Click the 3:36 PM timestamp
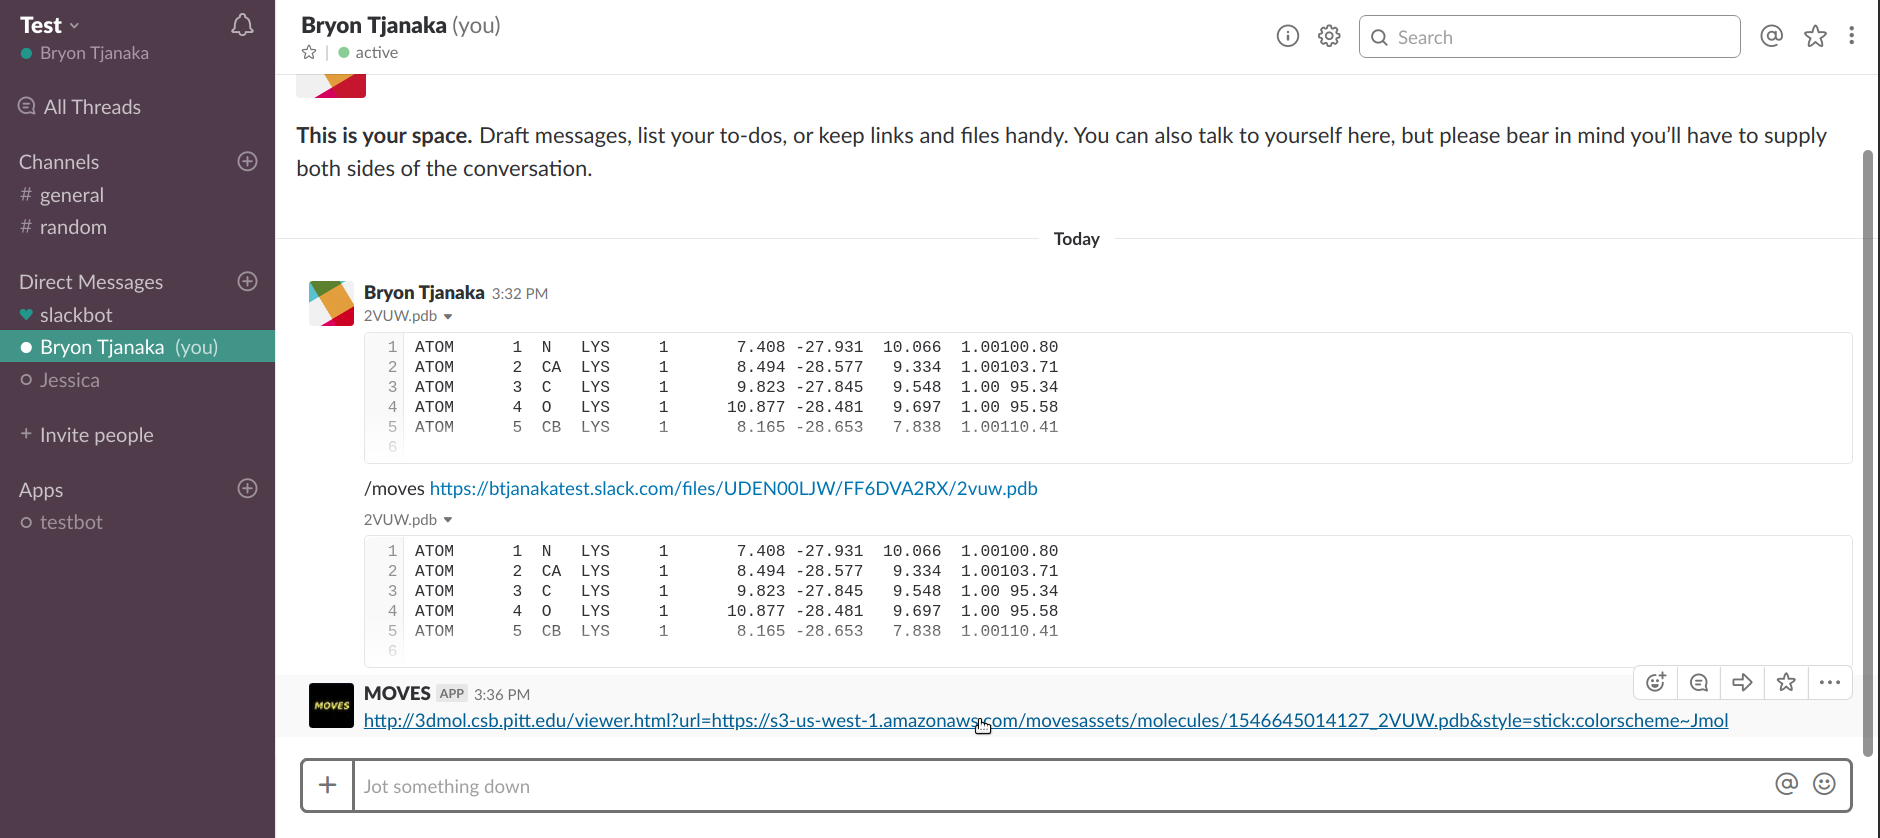The height and width of the screenshot is (838, 1880). [x=502, y=694]
